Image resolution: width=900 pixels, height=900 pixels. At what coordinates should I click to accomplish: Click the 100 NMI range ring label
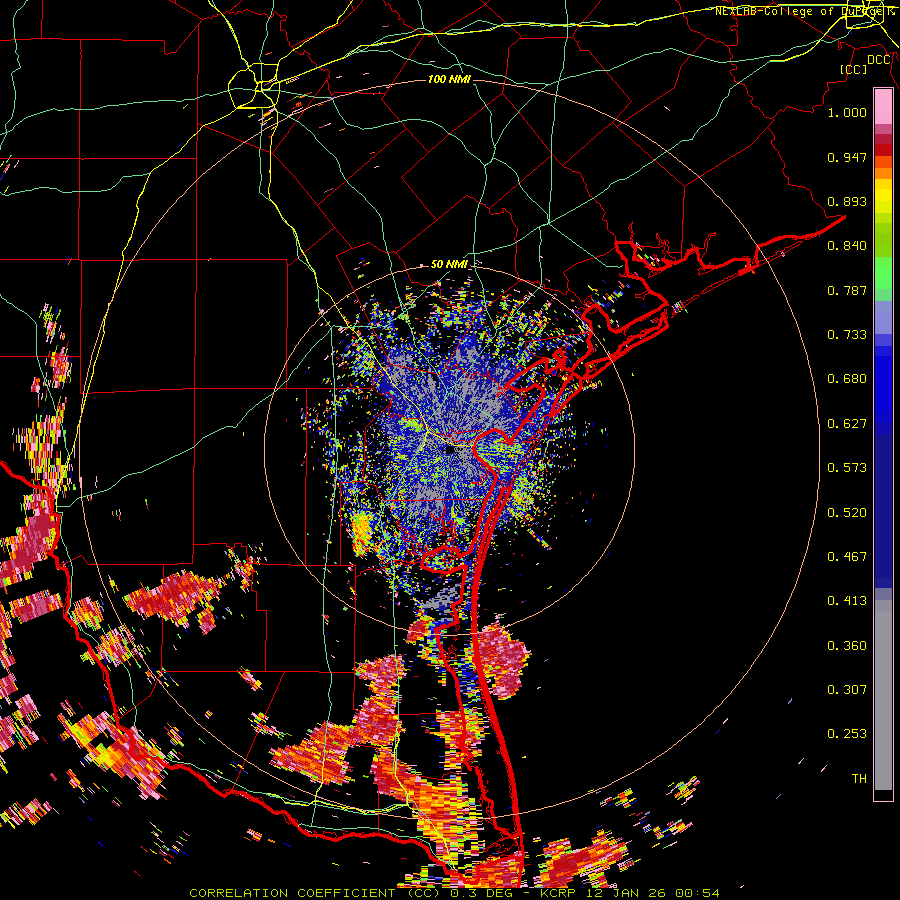(x=449, y=79)
